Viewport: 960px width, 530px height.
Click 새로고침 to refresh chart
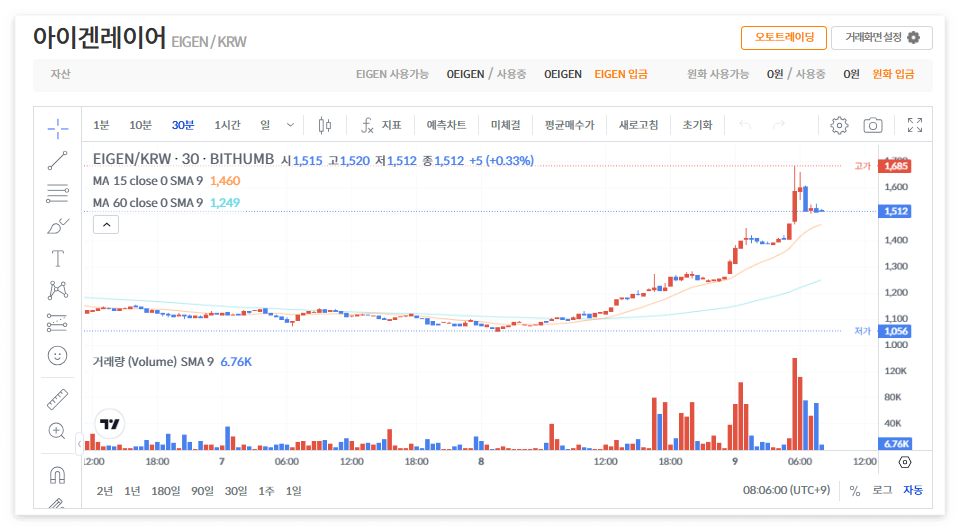coord(639,125)
